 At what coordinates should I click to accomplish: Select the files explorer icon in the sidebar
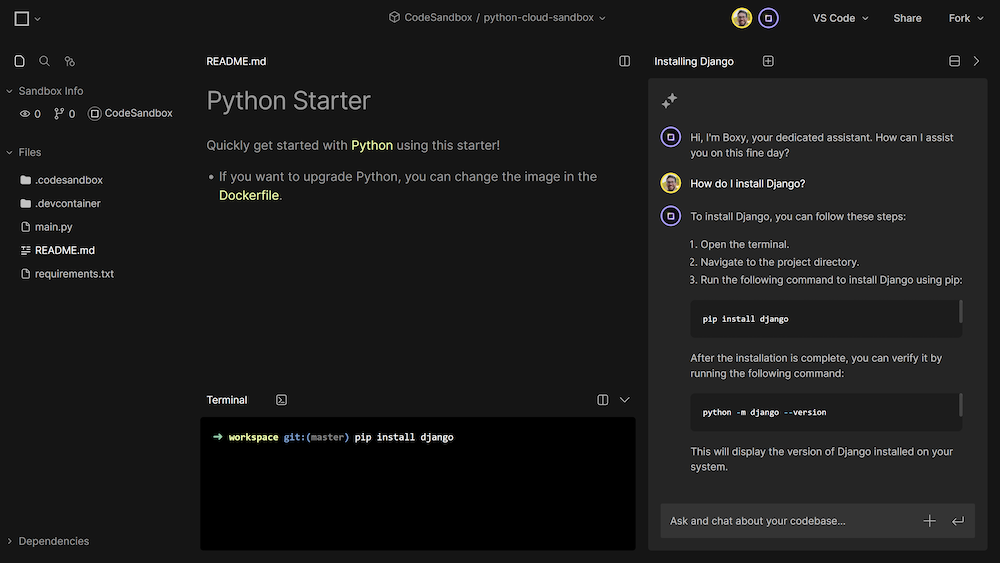click(19, 61)
